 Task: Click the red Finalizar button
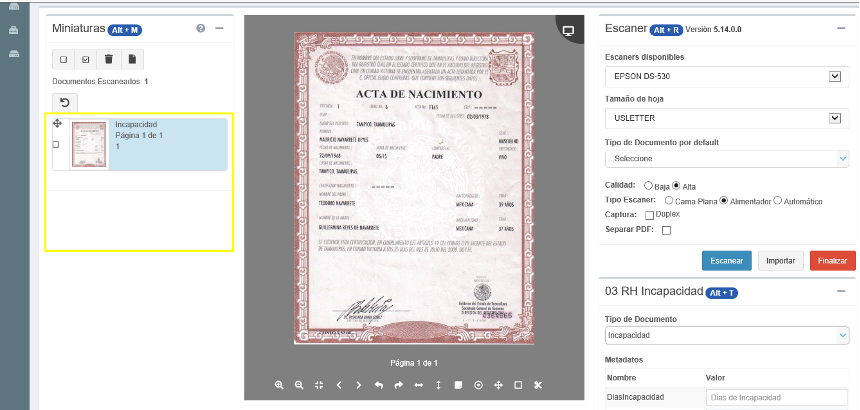(x=832, y=261)
